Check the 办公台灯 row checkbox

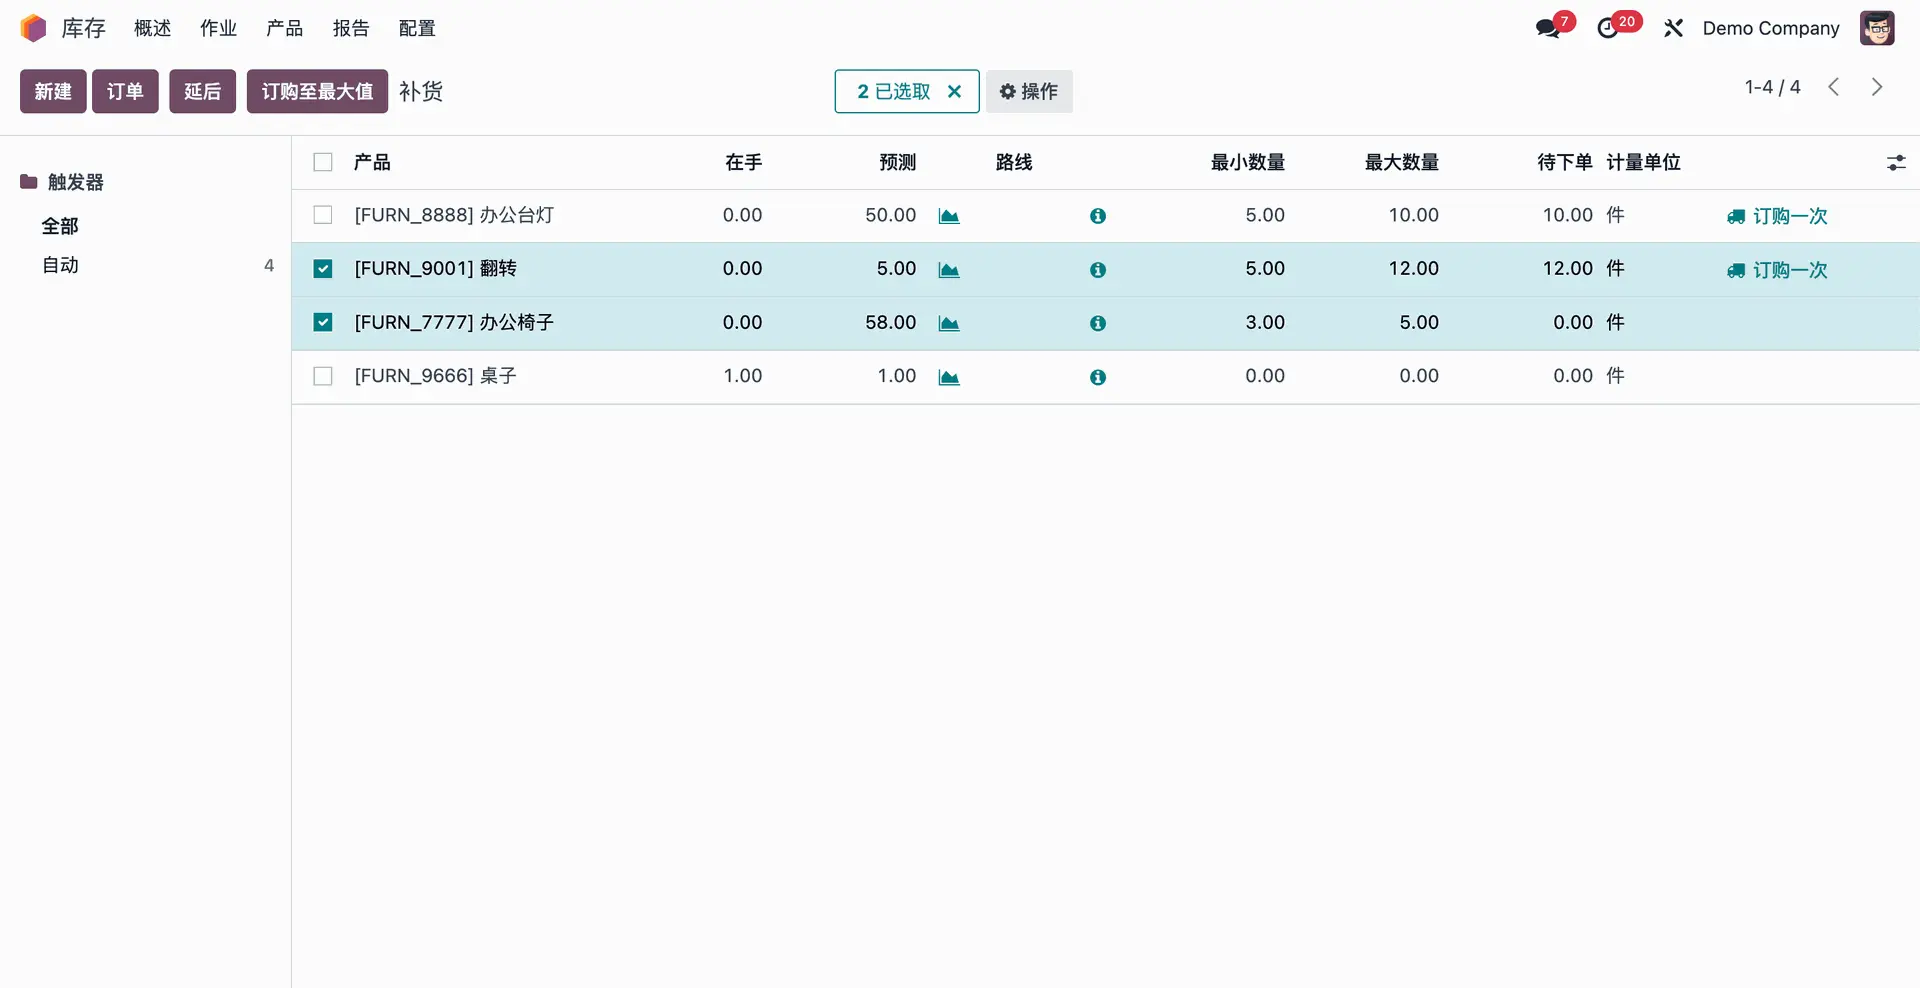323,215
